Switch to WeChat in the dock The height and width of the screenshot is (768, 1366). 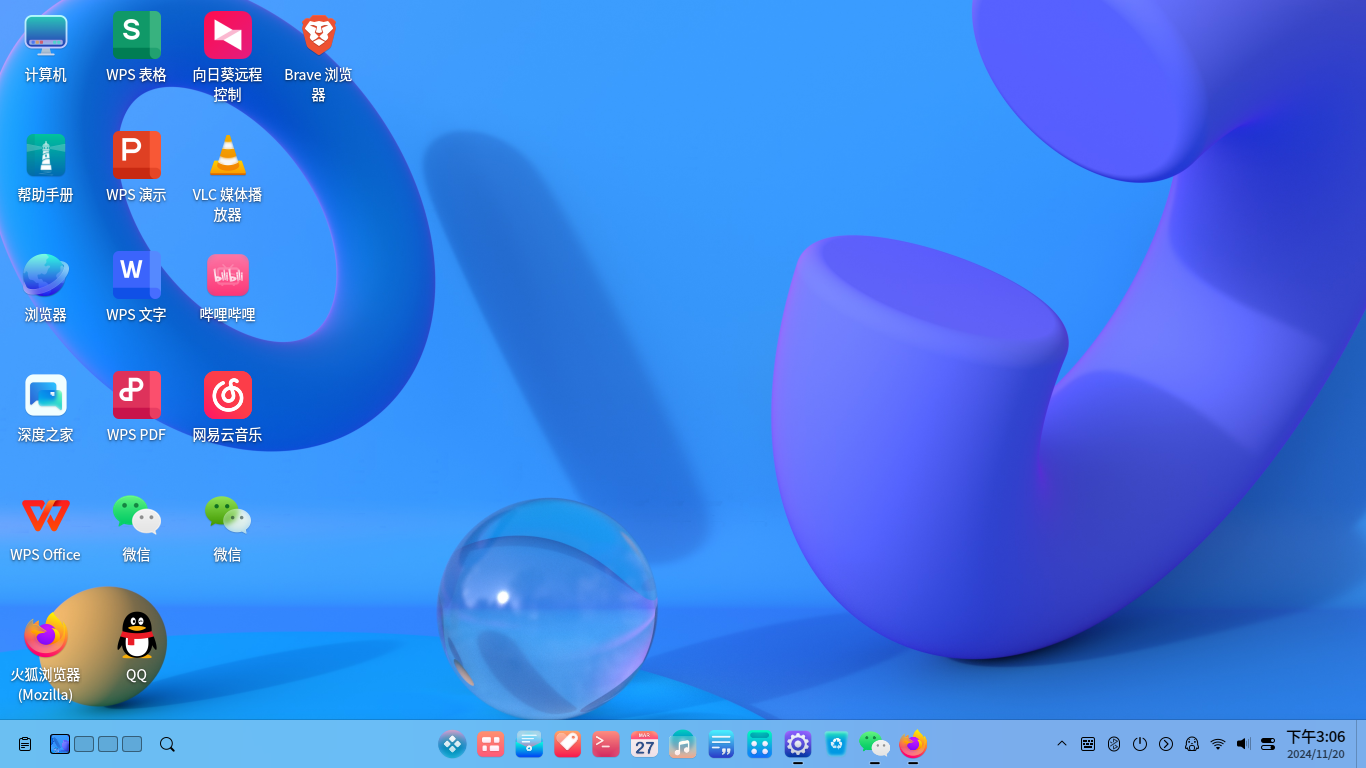875,744
